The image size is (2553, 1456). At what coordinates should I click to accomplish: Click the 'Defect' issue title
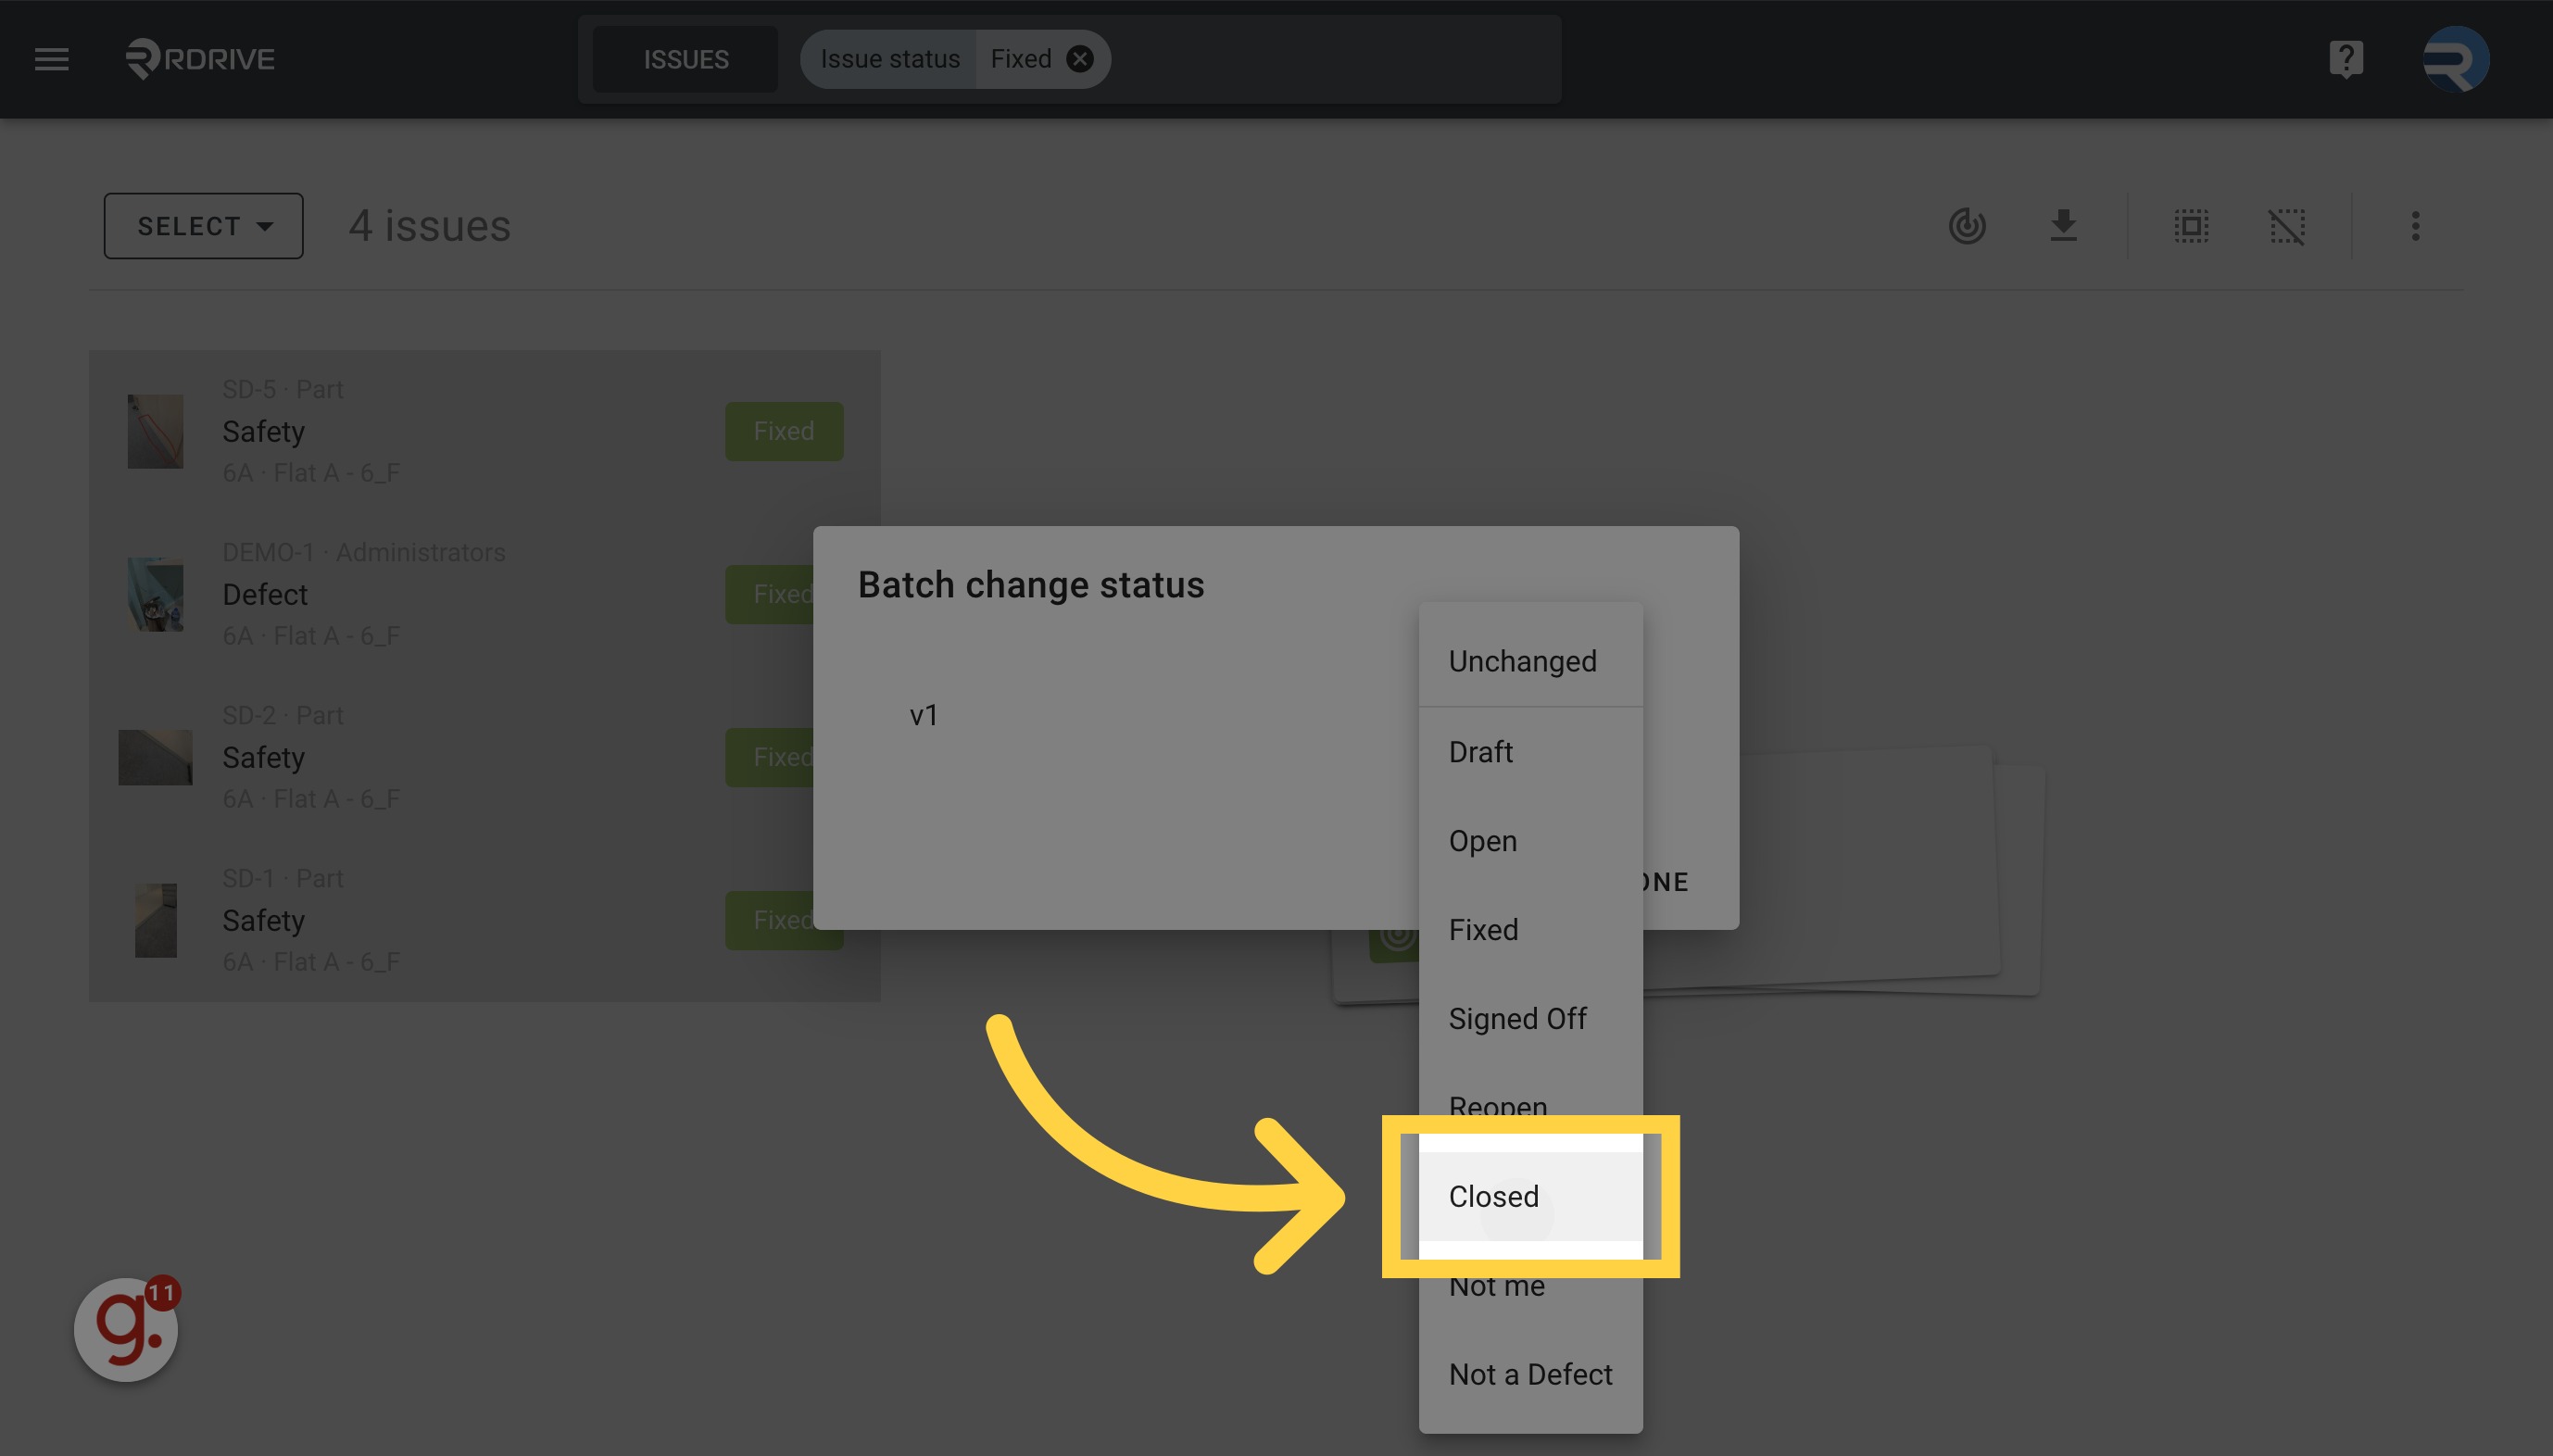[264, 594]
